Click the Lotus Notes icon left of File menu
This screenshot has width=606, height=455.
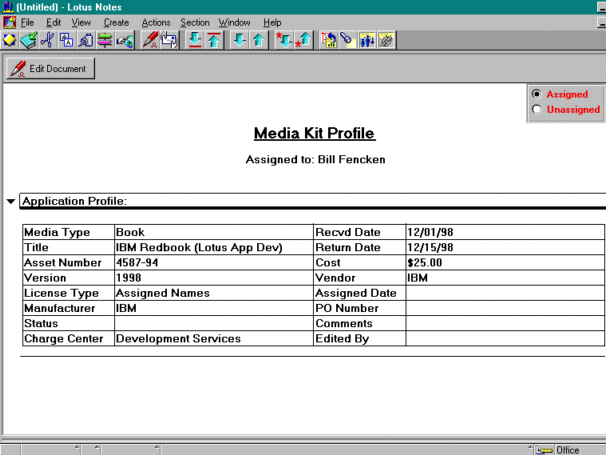click(9, 22)
